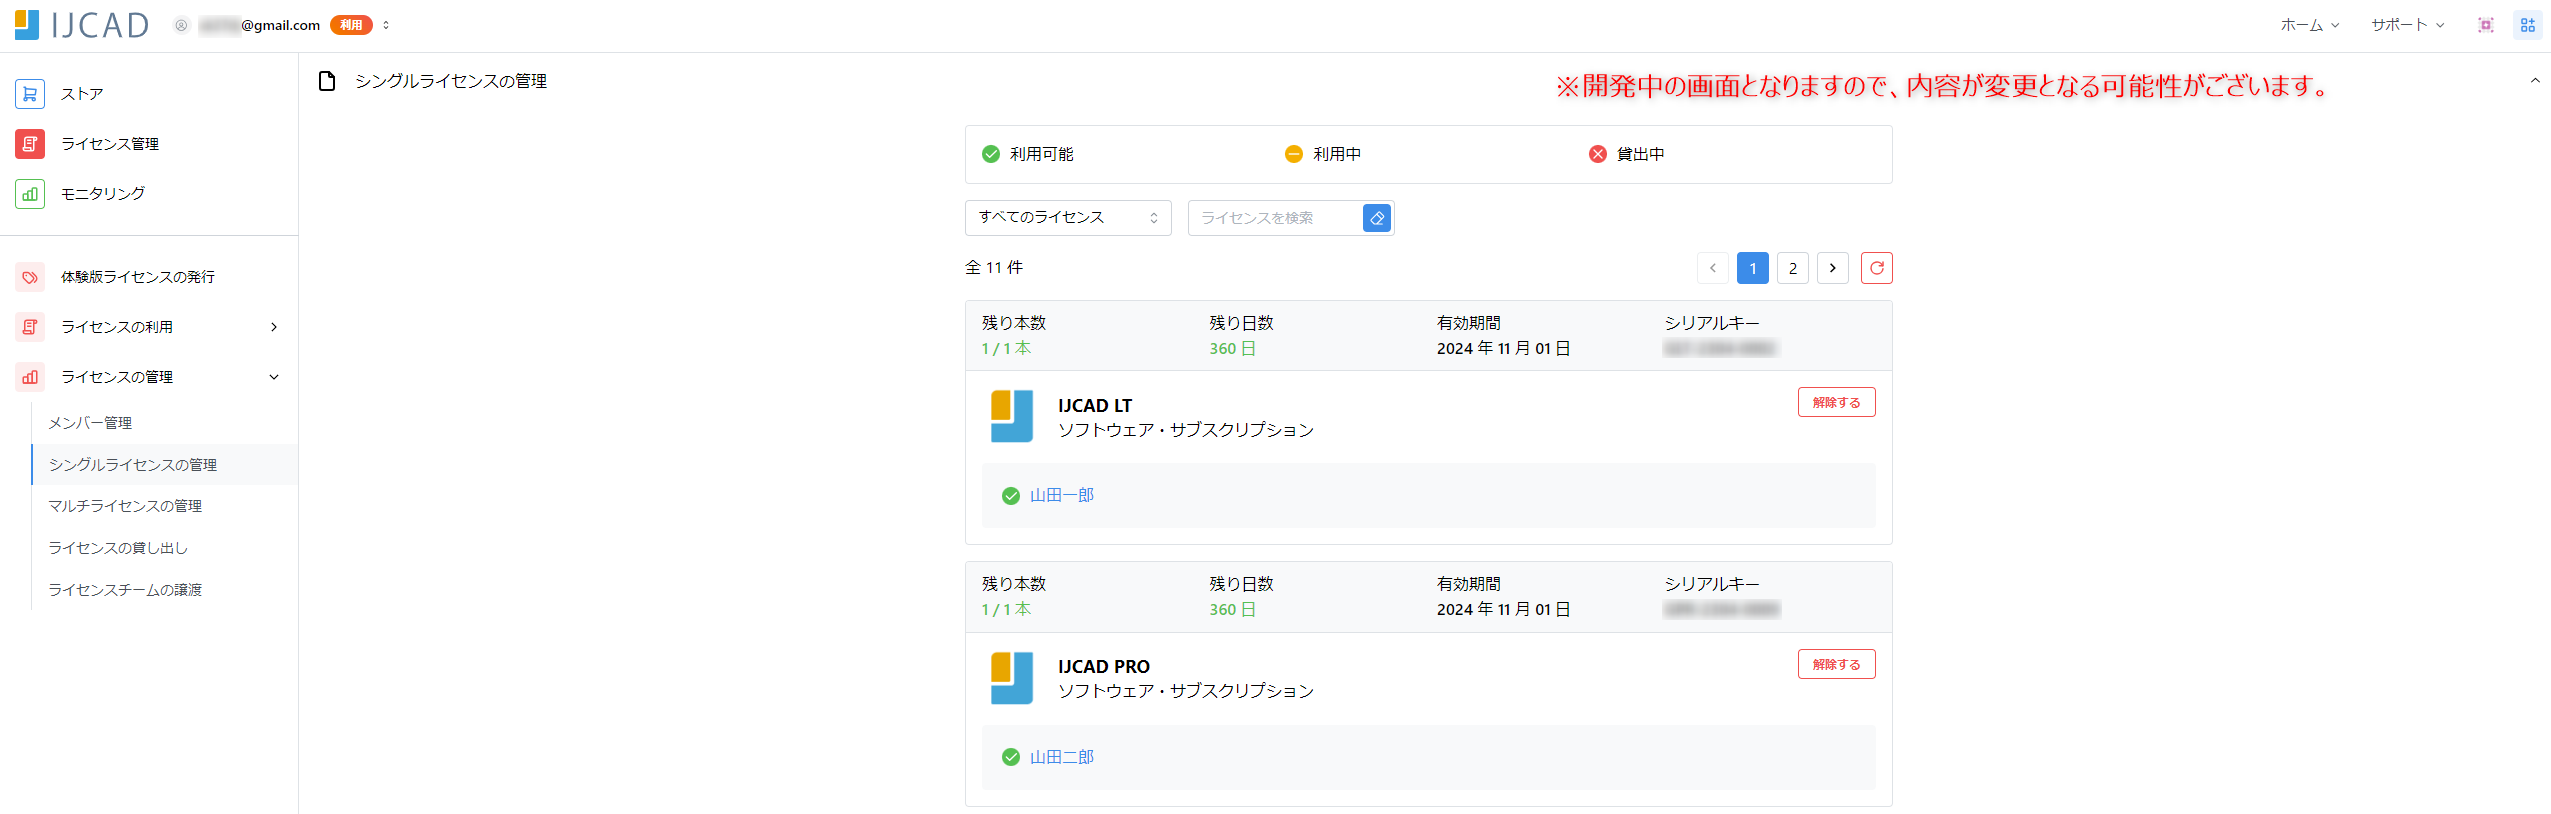Viewport: 2551px width, 814px height.
Task: Open the ストア cart icon in sidebar
Action: (x=30, y=94)
